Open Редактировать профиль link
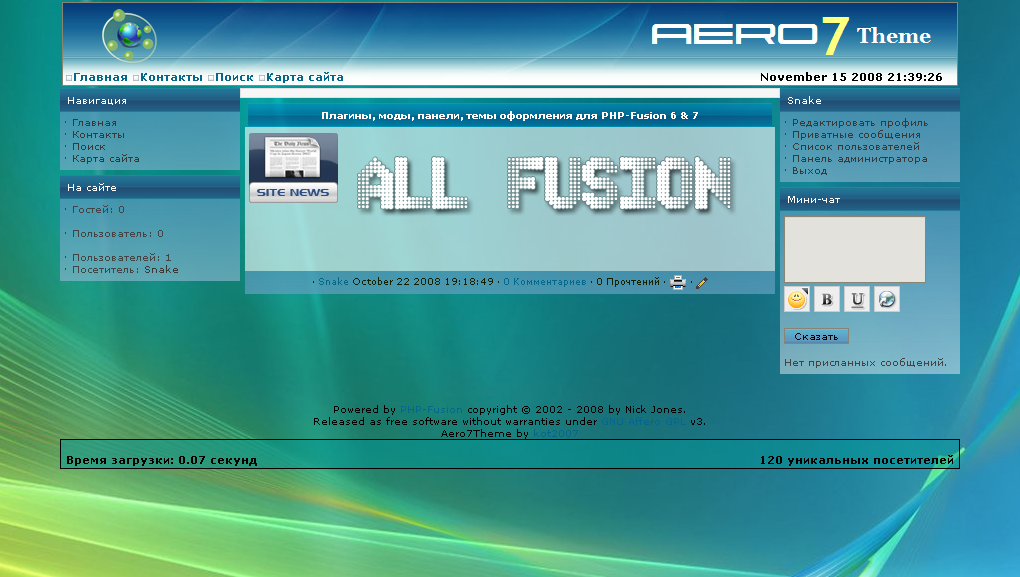 click(860, 122)
